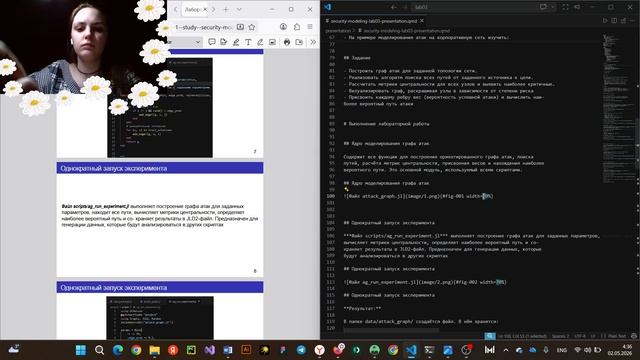Change line ending via LF status item

(593, 336)
